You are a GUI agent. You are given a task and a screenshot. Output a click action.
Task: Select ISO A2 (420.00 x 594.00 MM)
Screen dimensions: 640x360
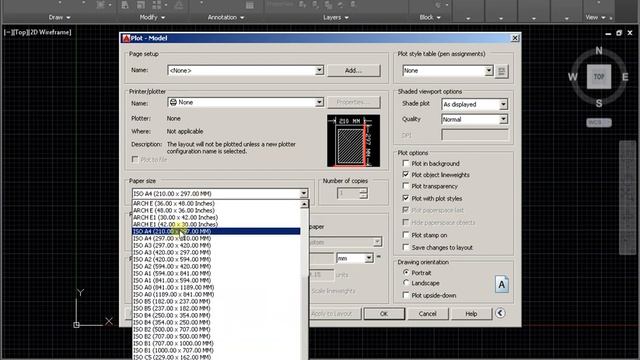pyautogui.click(x=216, y=259)
